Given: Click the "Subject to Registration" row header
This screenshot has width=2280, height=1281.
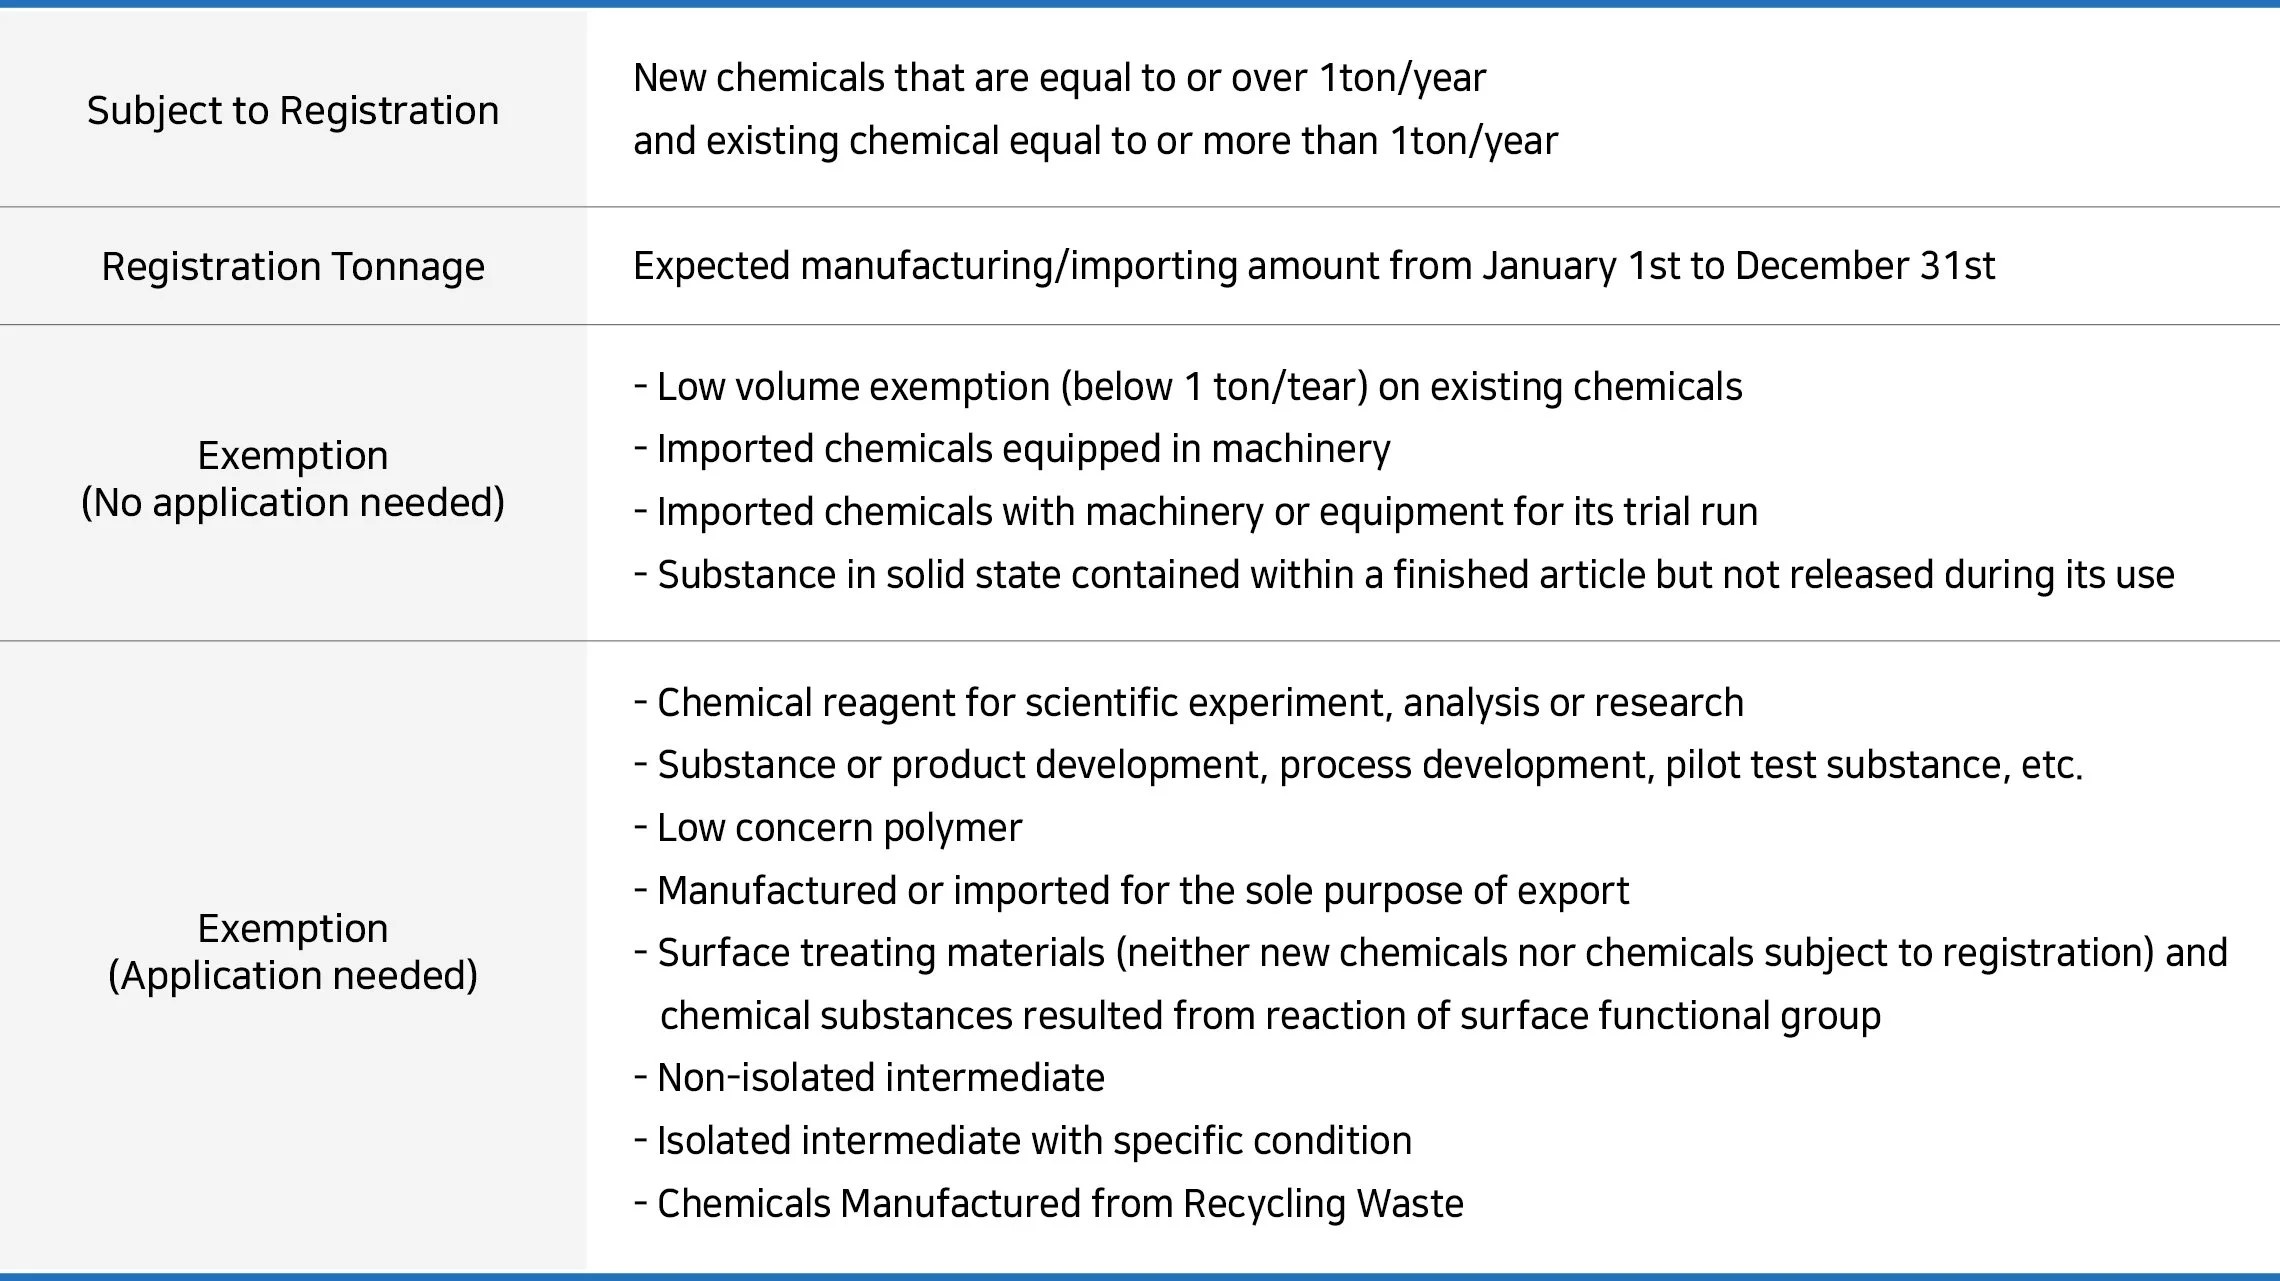Looking at the screenshot, I should pyautogui.click(x=293, y=110).
